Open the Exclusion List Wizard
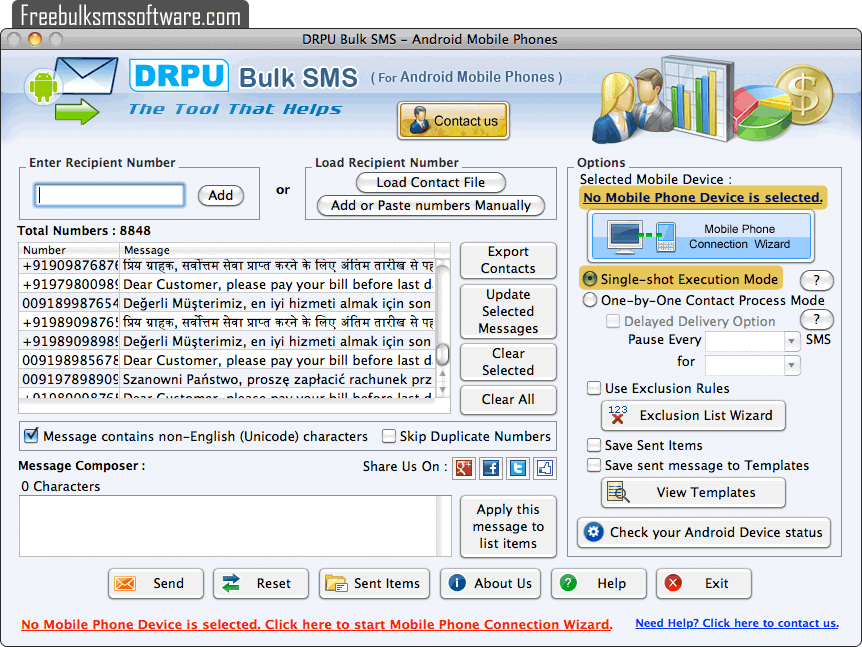This screenshot has width=862, height=647. pyautogui.click(x=693, y=415)
